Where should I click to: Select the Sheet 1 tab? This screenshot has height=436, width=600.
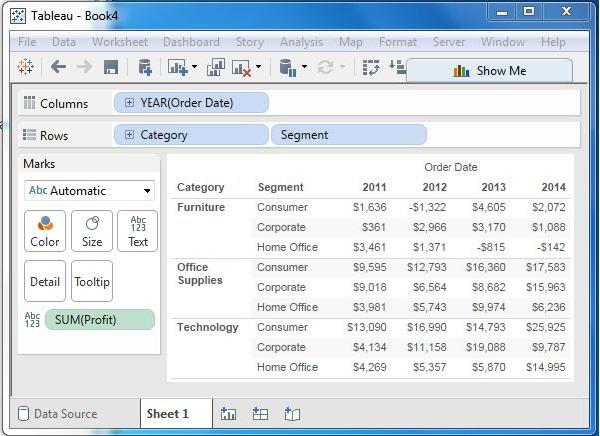pos(176,413)
